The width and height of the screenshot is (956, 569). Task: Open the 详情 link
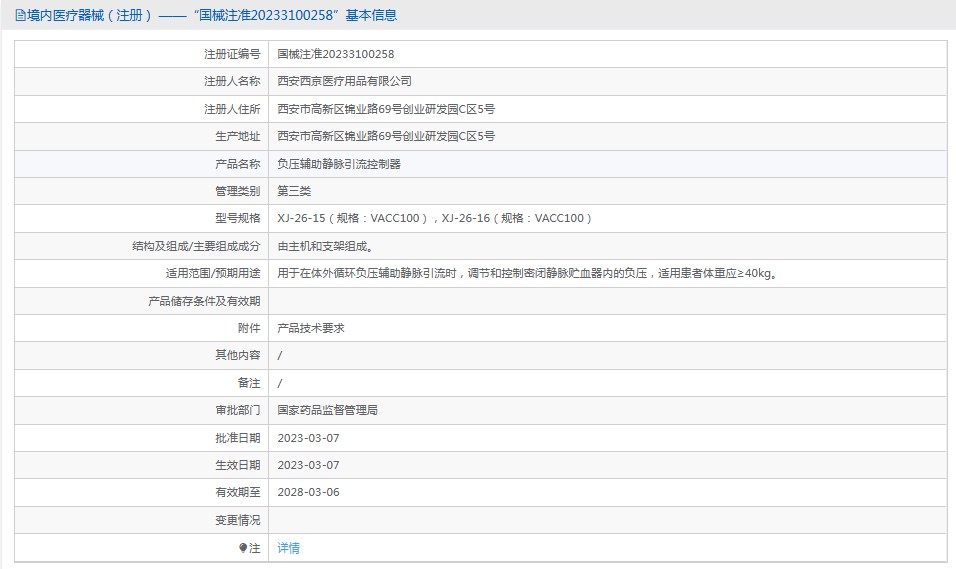point(288,548)
